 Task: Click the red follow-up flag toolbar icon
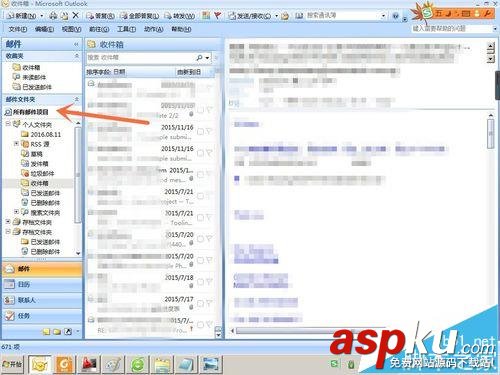(218, 15)
